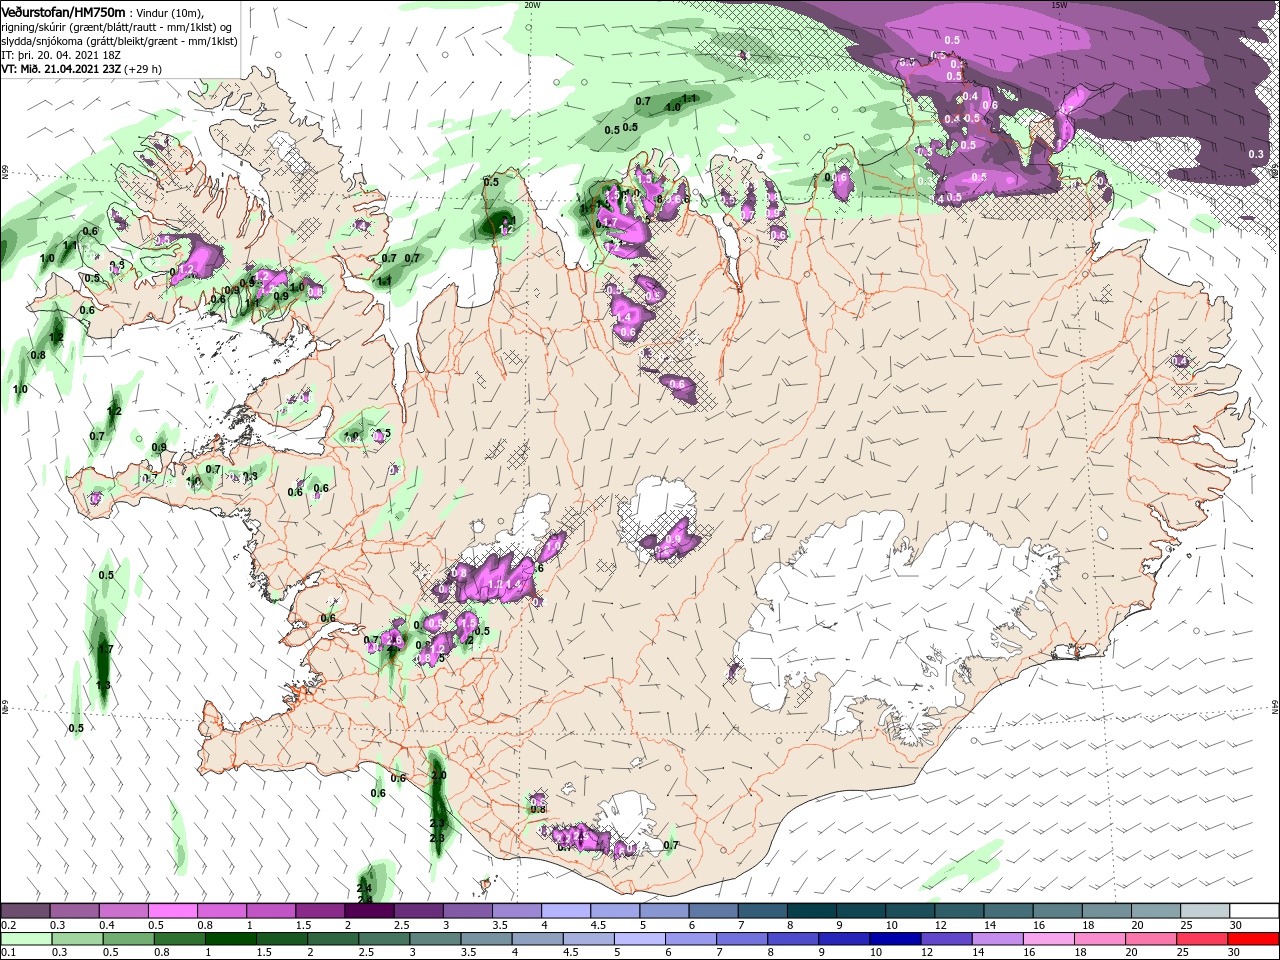Click the white 0.3 value at northeast corner

[1256, 154]
